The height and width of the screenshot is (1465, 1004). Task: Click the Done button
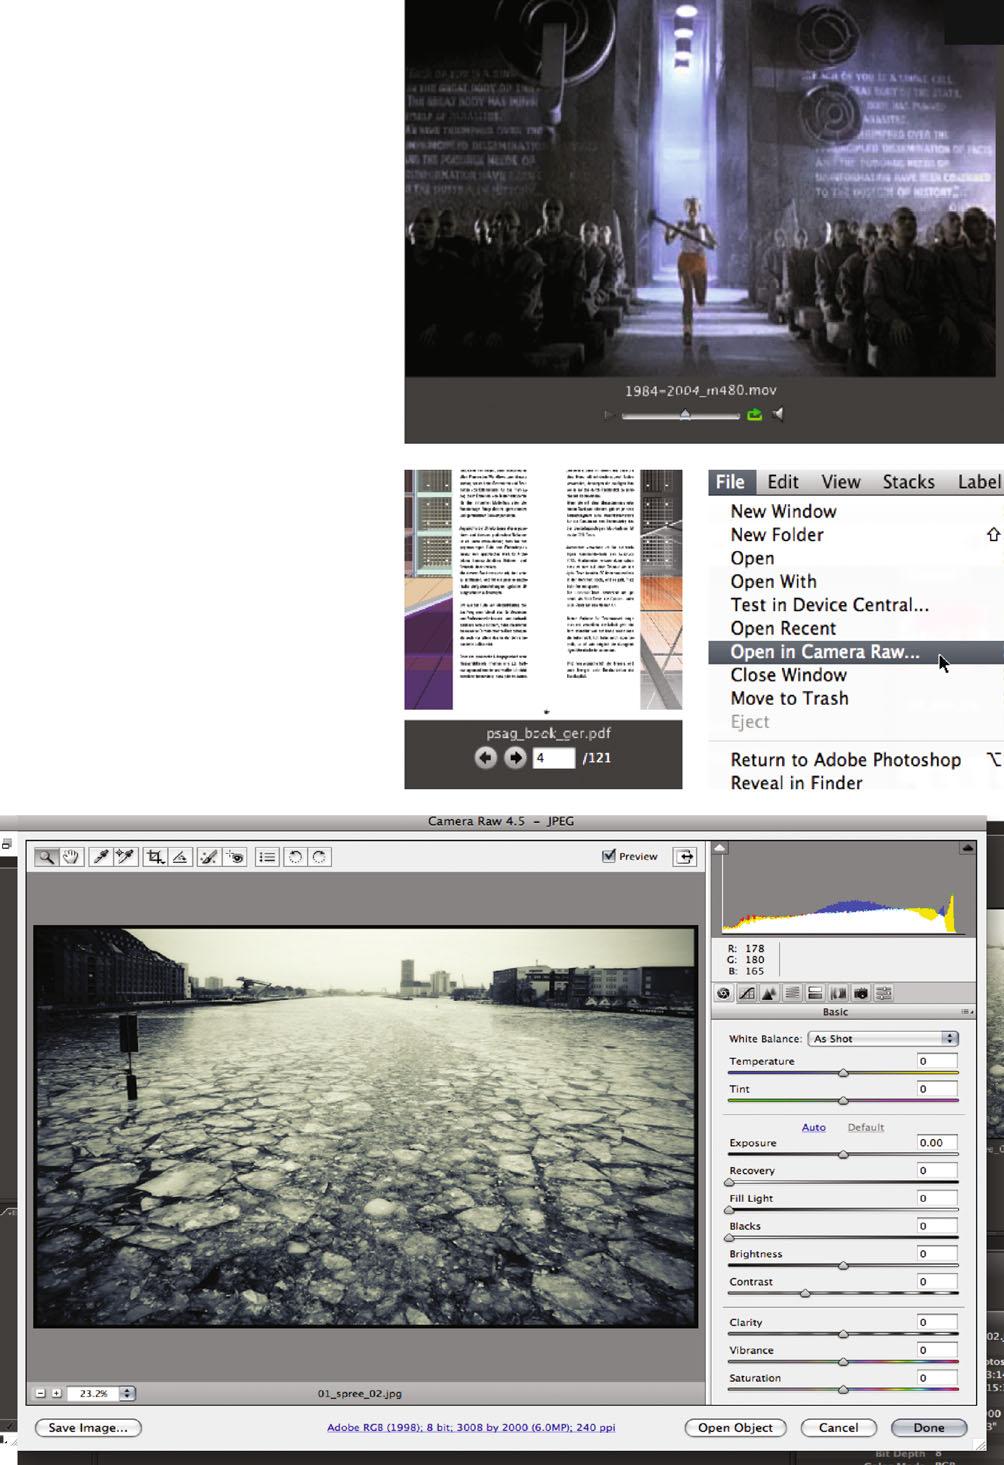pyautogui.click(x=928, y=1428)
